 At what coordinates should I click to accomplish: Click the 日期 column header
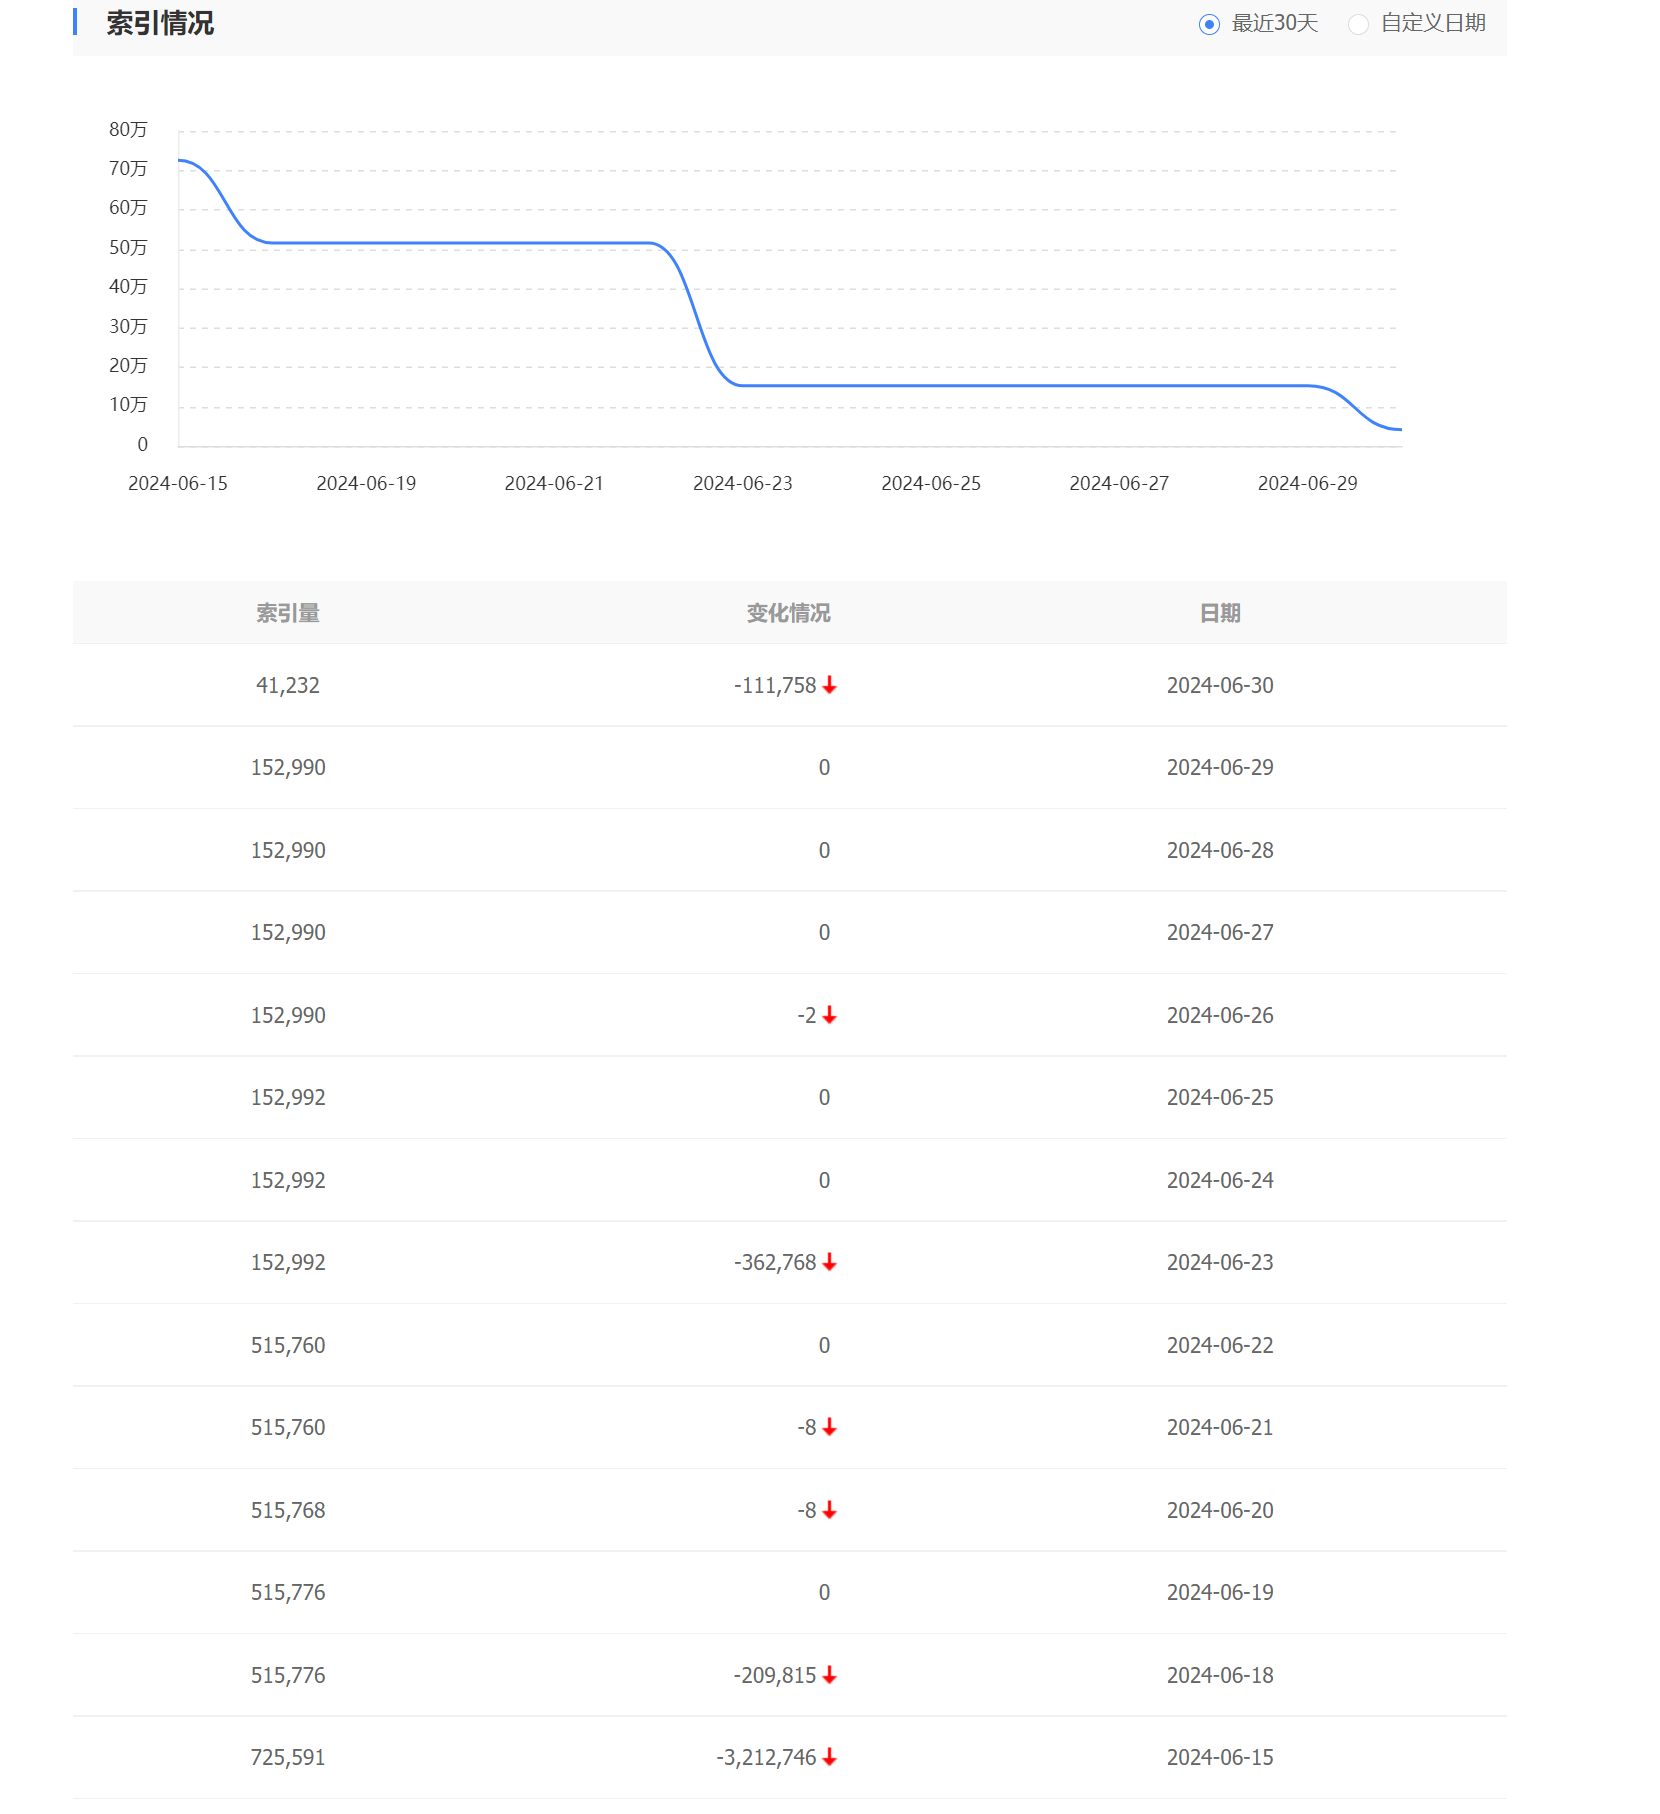[1220, 613]
